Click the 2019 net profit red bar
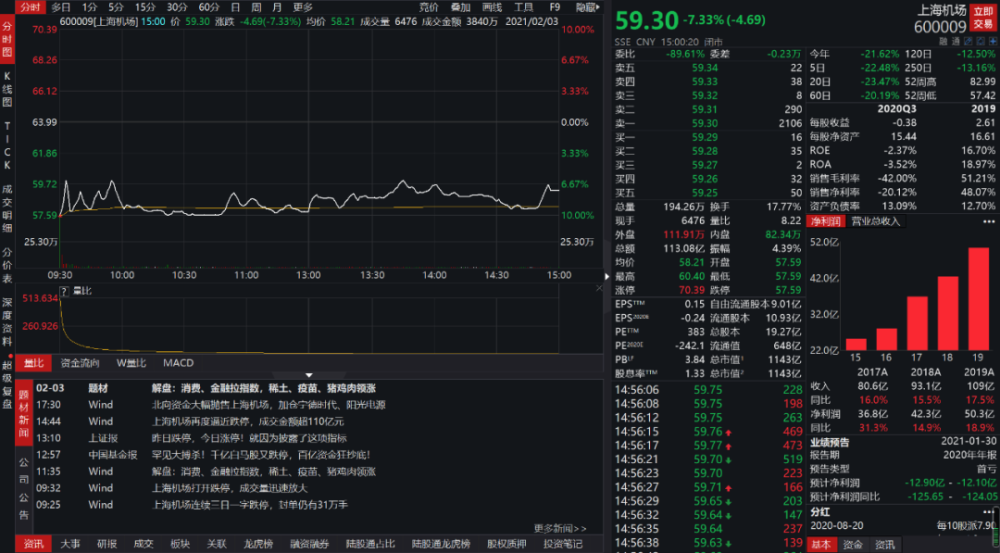The height and width of the screenshot is (553, 1000). (978, 299)
